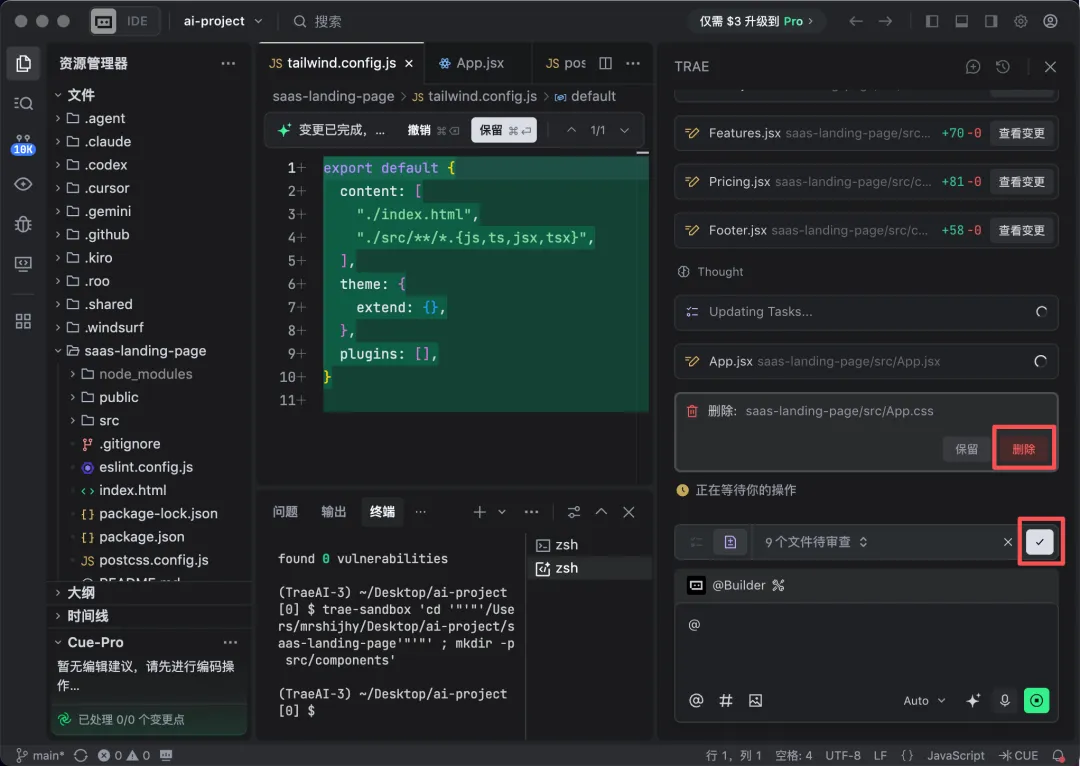Screen dimensions: 1080x766
Task: Open terminal launch profile dropdown arrow
Action: pyautogui.click(x=501, y=512)
